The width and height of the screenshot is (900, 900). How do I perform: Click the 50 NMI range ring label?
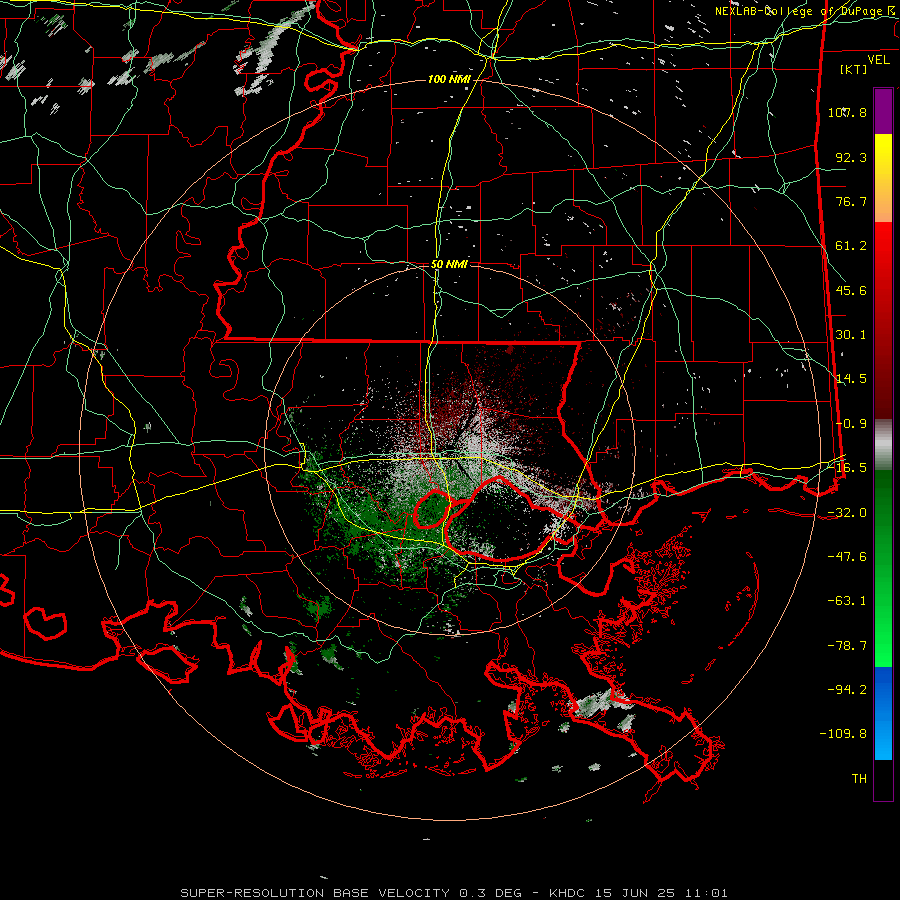click(x=449, y=264)
